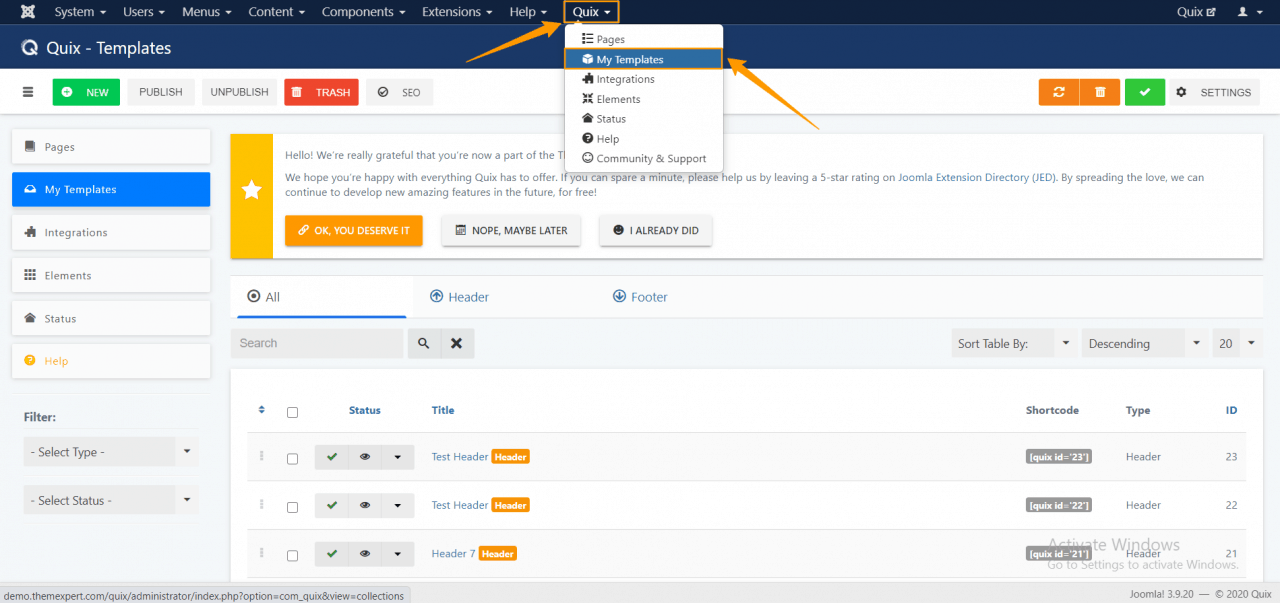Click OK, YOU DESERVE IT button

point(354,230)
